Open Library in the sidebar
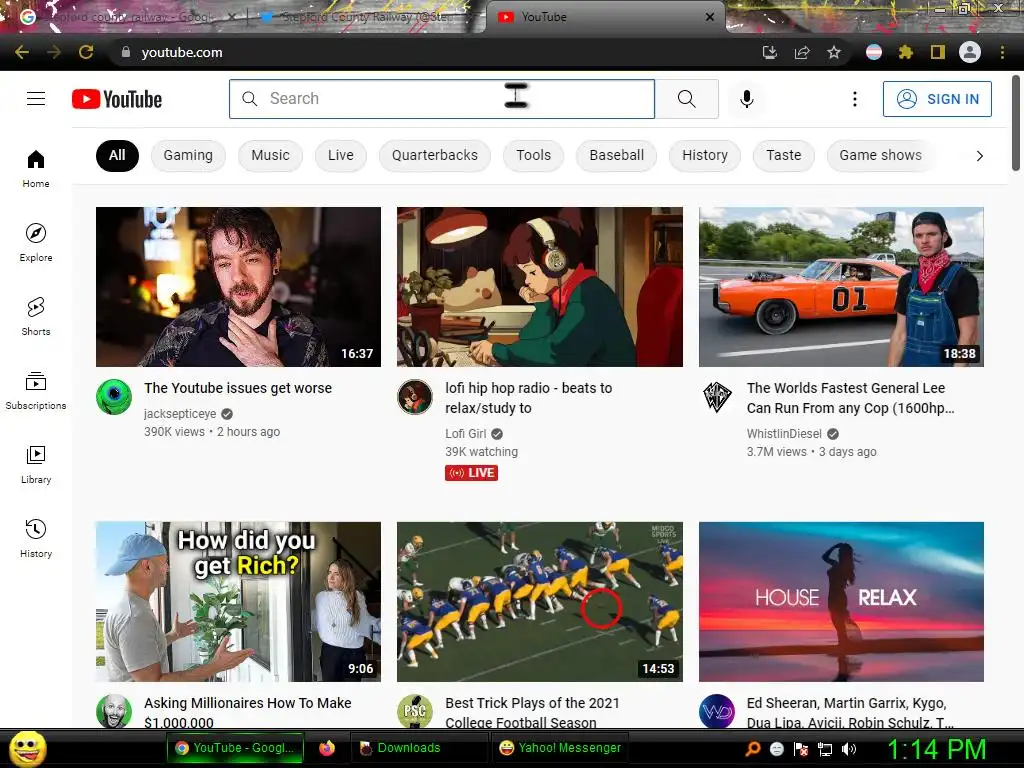This screenshot has height=768, width=1024. coord(36,464)
